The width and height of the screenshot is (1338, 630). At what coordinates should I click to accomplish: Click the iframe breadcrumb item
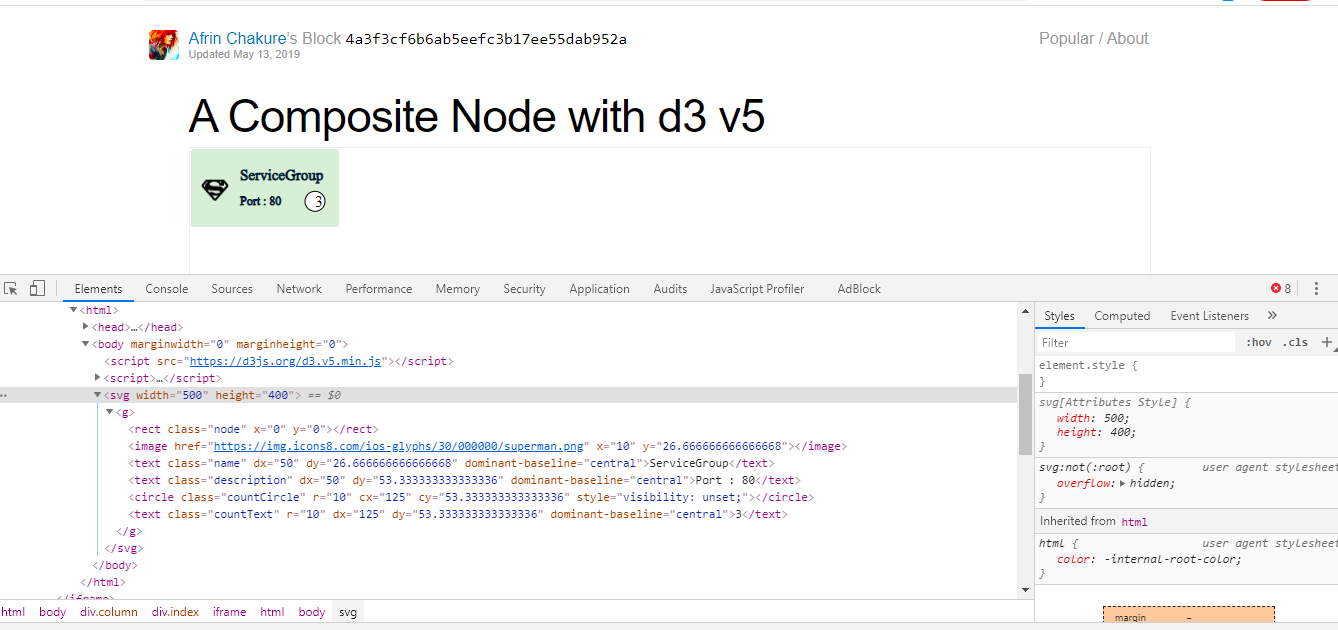coord(229,611)
